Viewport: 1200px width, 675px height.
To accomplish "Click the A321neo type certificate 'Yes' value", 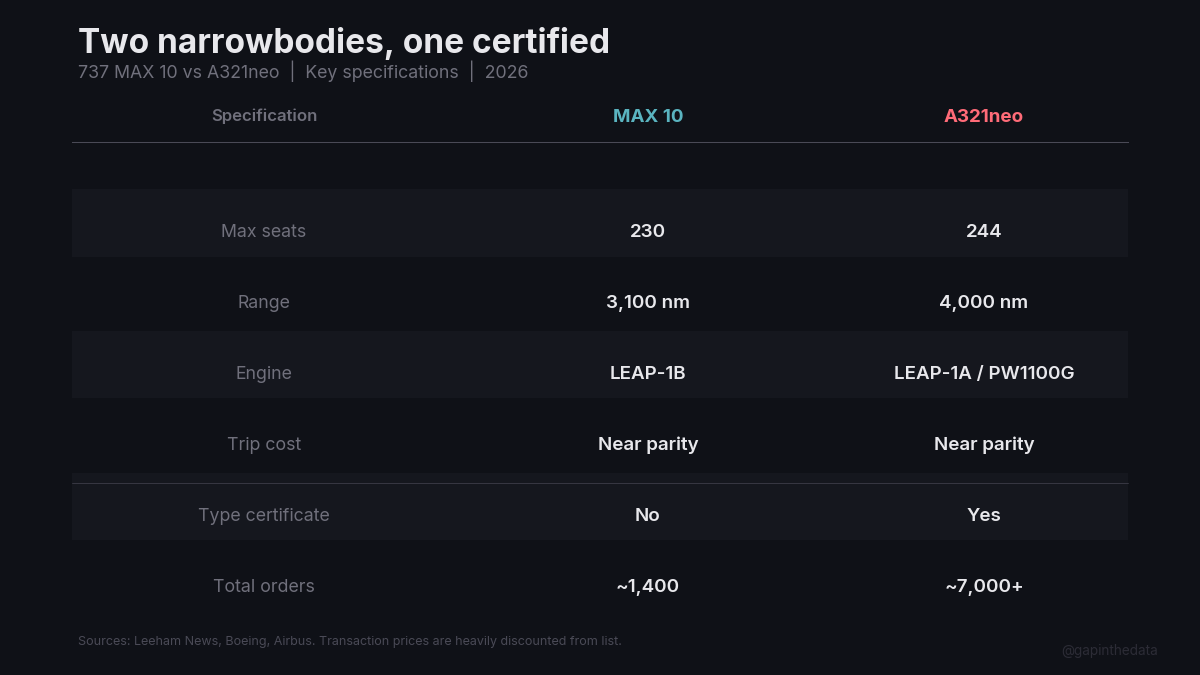I will [x=983, y=515].
